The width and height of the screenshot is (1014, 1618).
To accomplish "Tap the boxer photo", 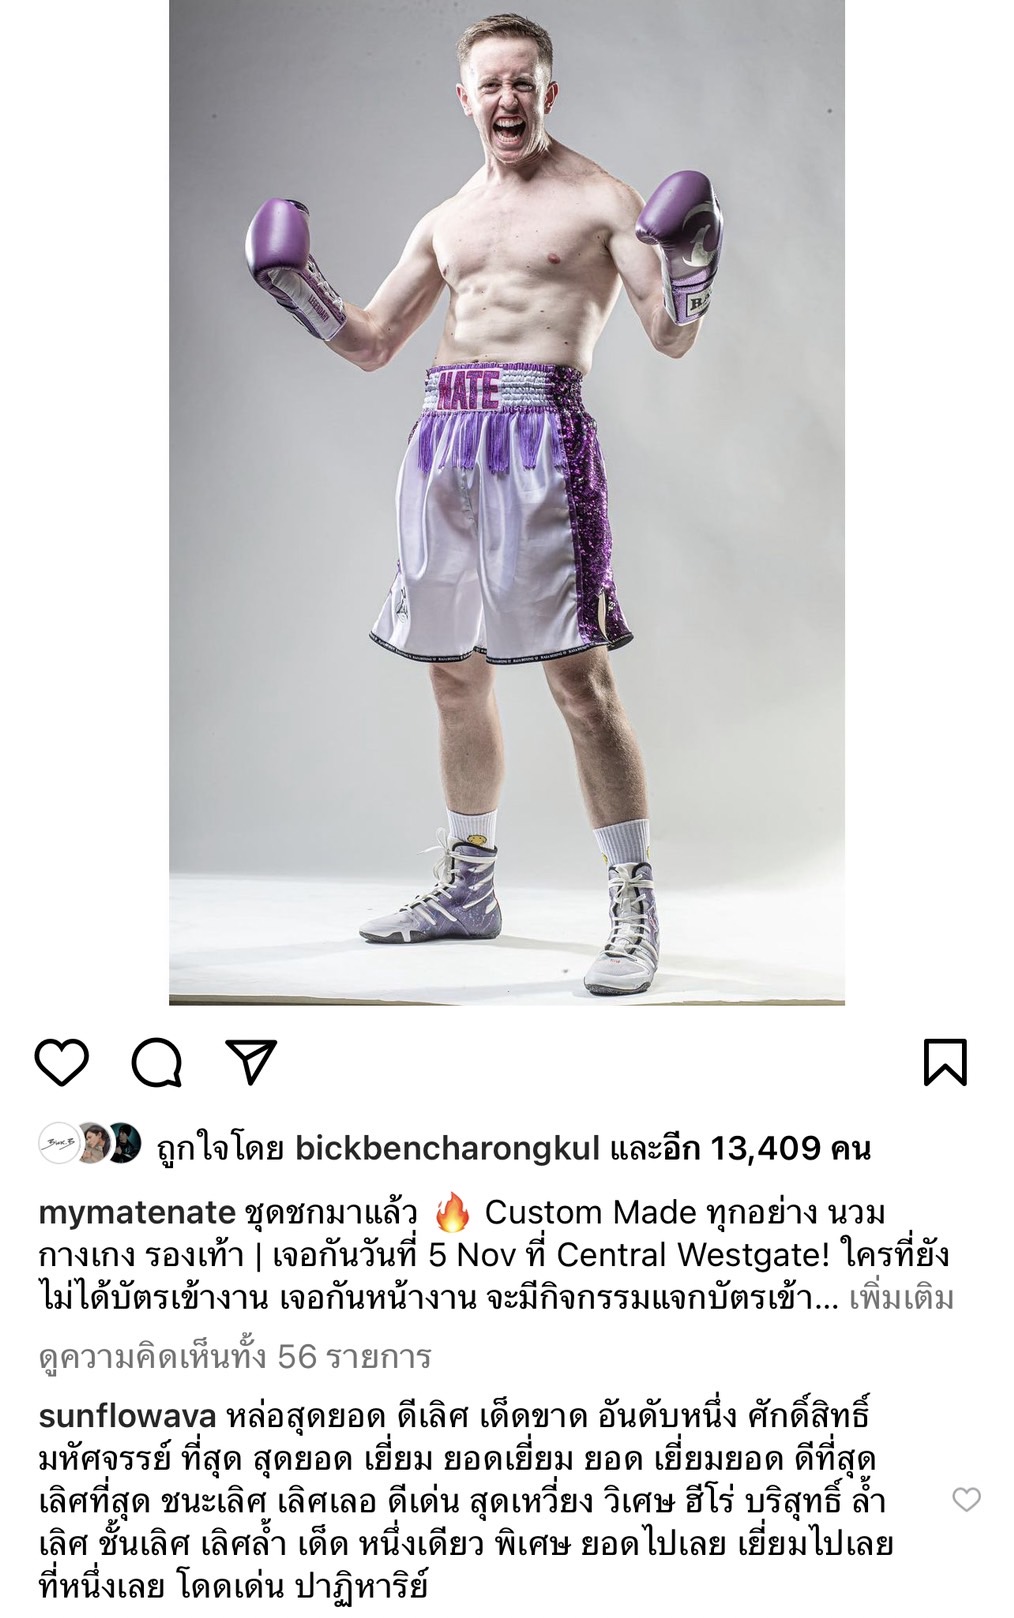I will click(507, 502).
